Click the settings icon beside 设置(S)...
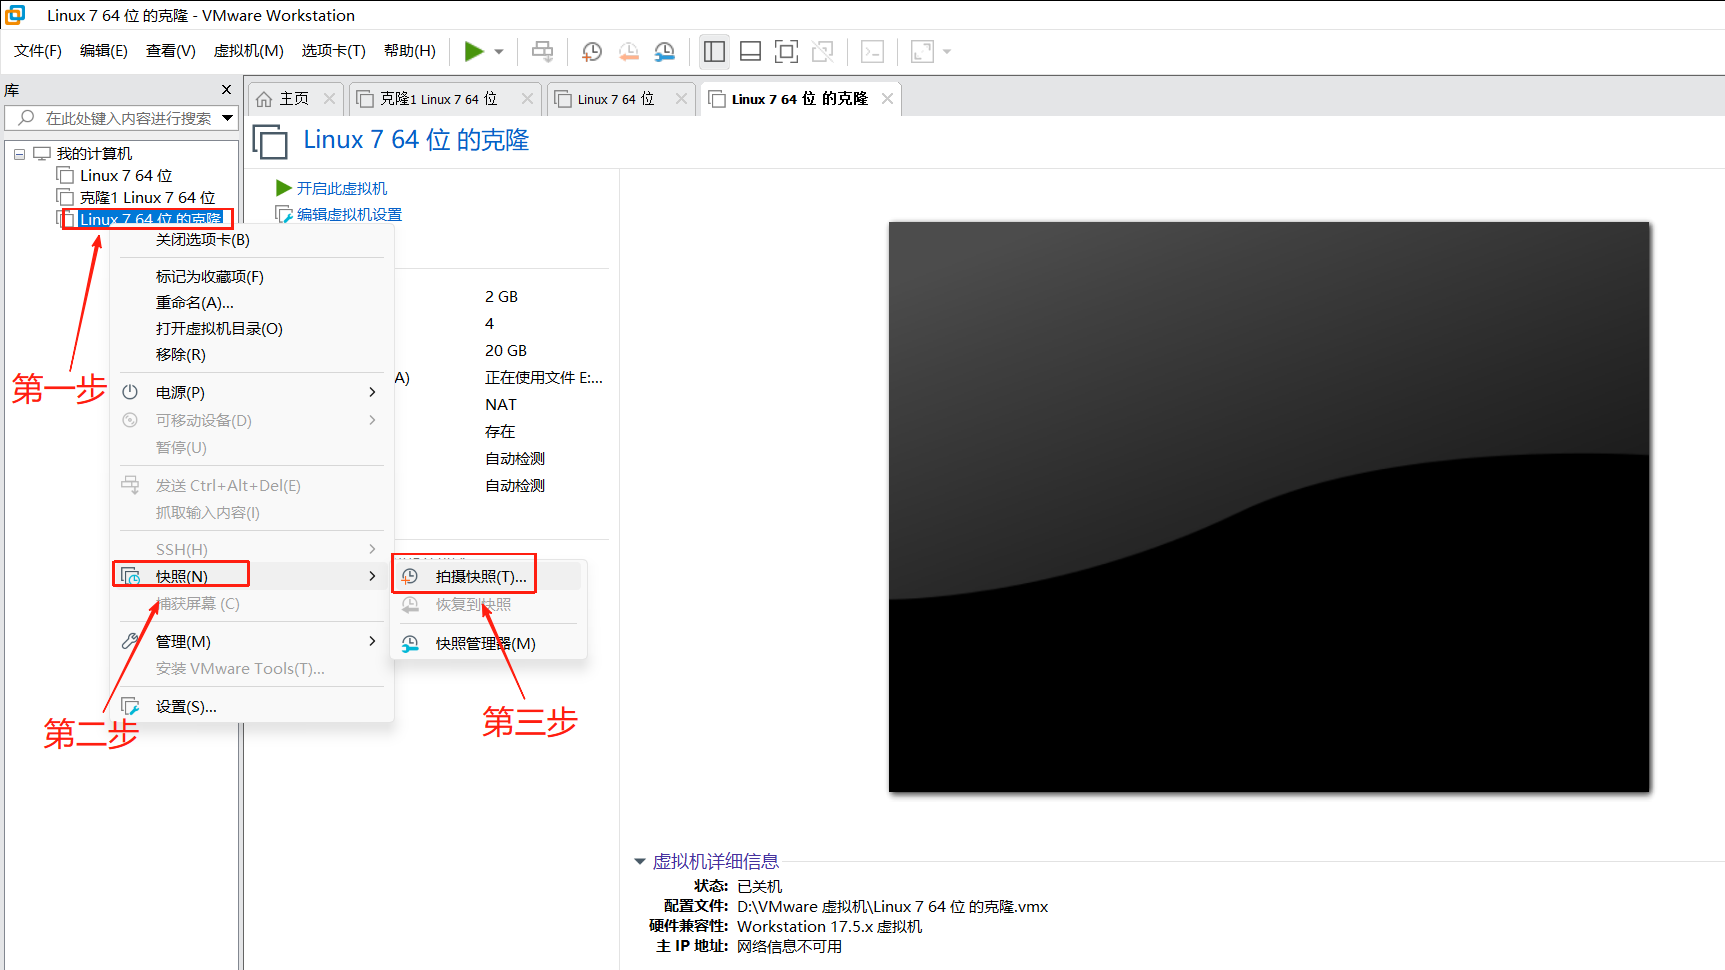Image resolution: width=1725 pixels, height=970 pixels. click(x=130, y=706)
